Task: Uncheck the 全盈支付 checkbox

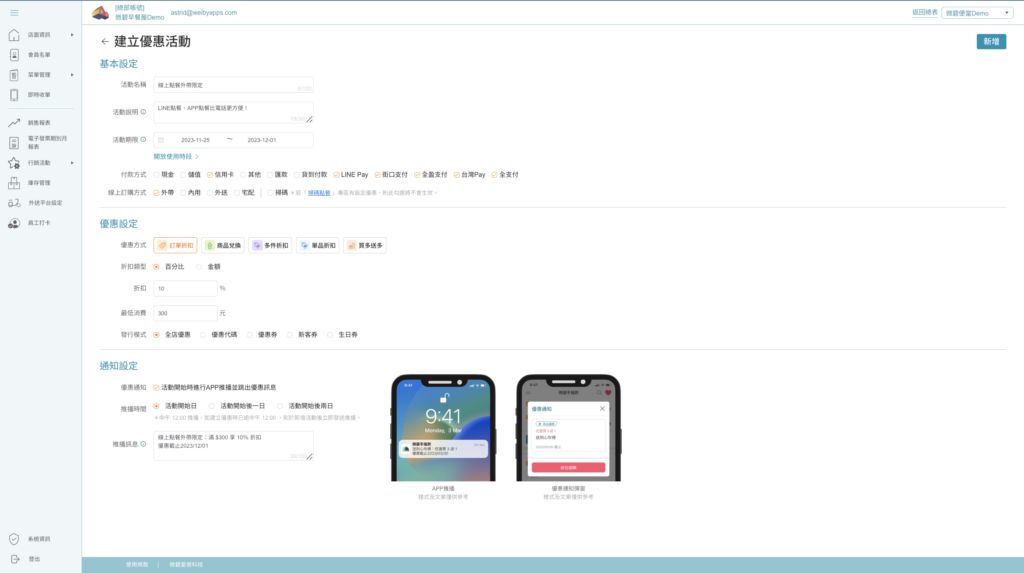Action: click(417, 175)
